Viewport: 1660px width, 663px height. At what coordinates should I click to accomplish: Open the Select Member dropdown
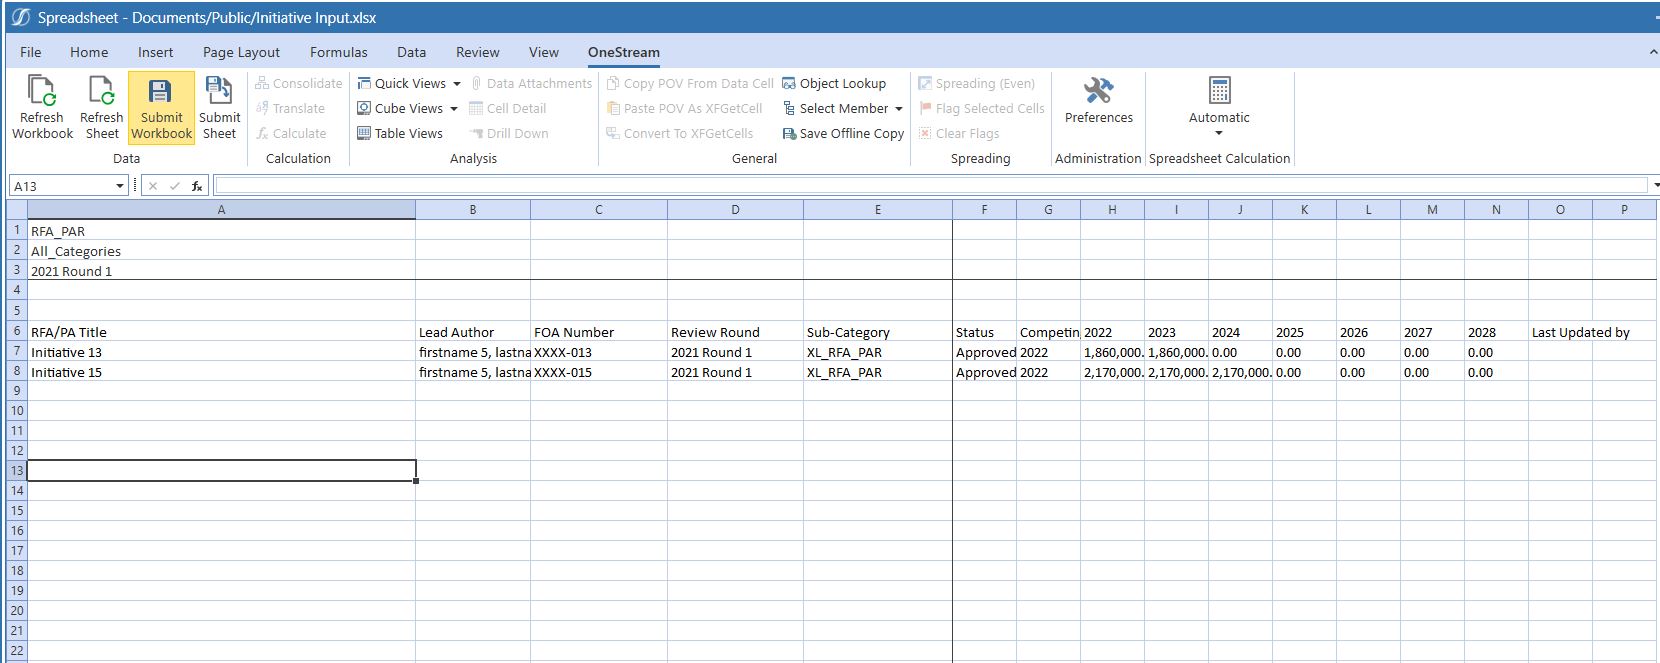coord(898,109)
